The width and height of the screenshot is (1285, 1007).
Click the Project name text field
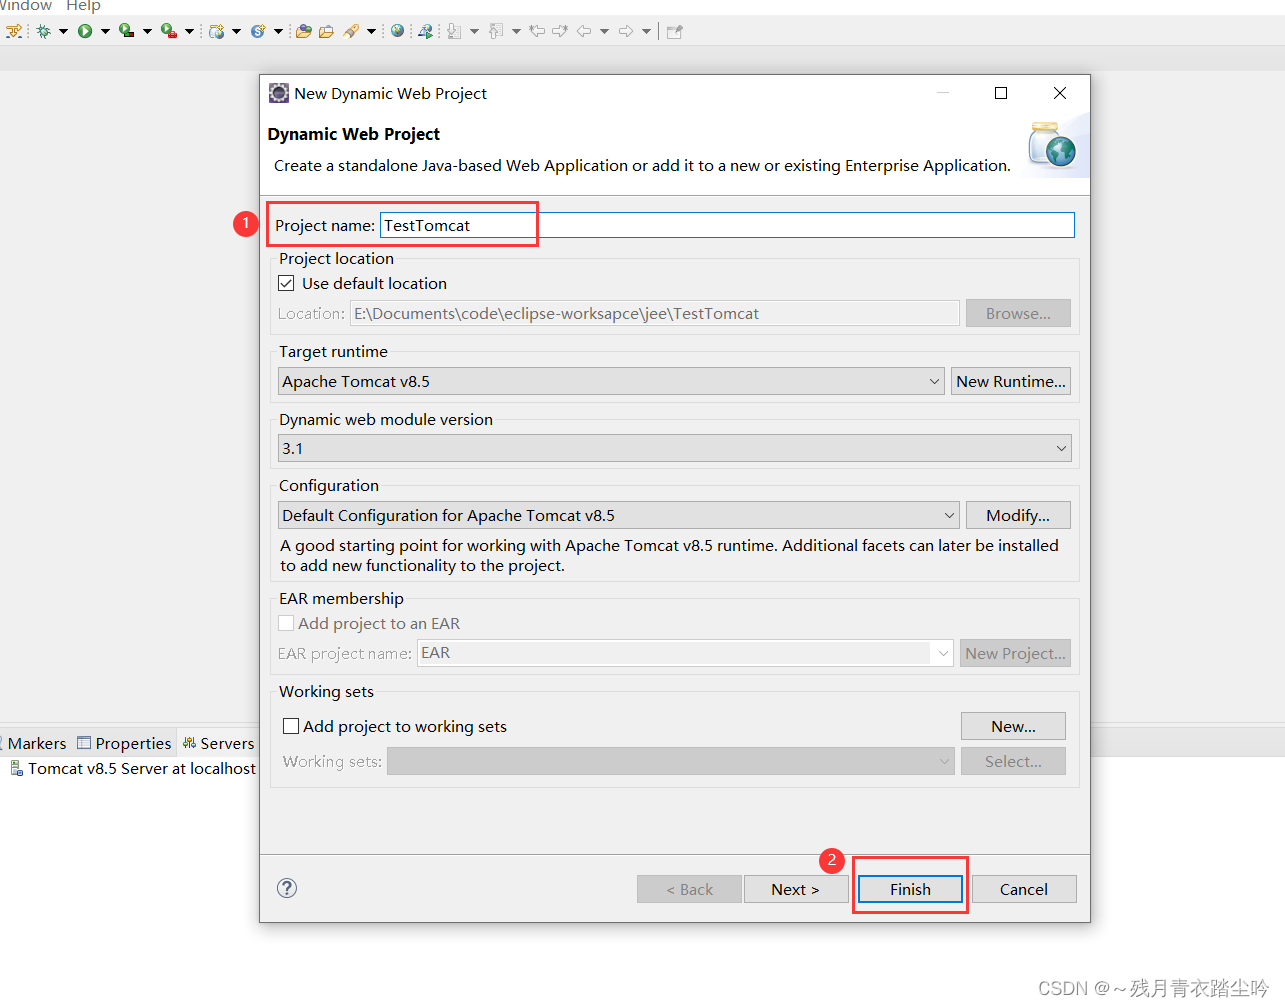(727, 225)
